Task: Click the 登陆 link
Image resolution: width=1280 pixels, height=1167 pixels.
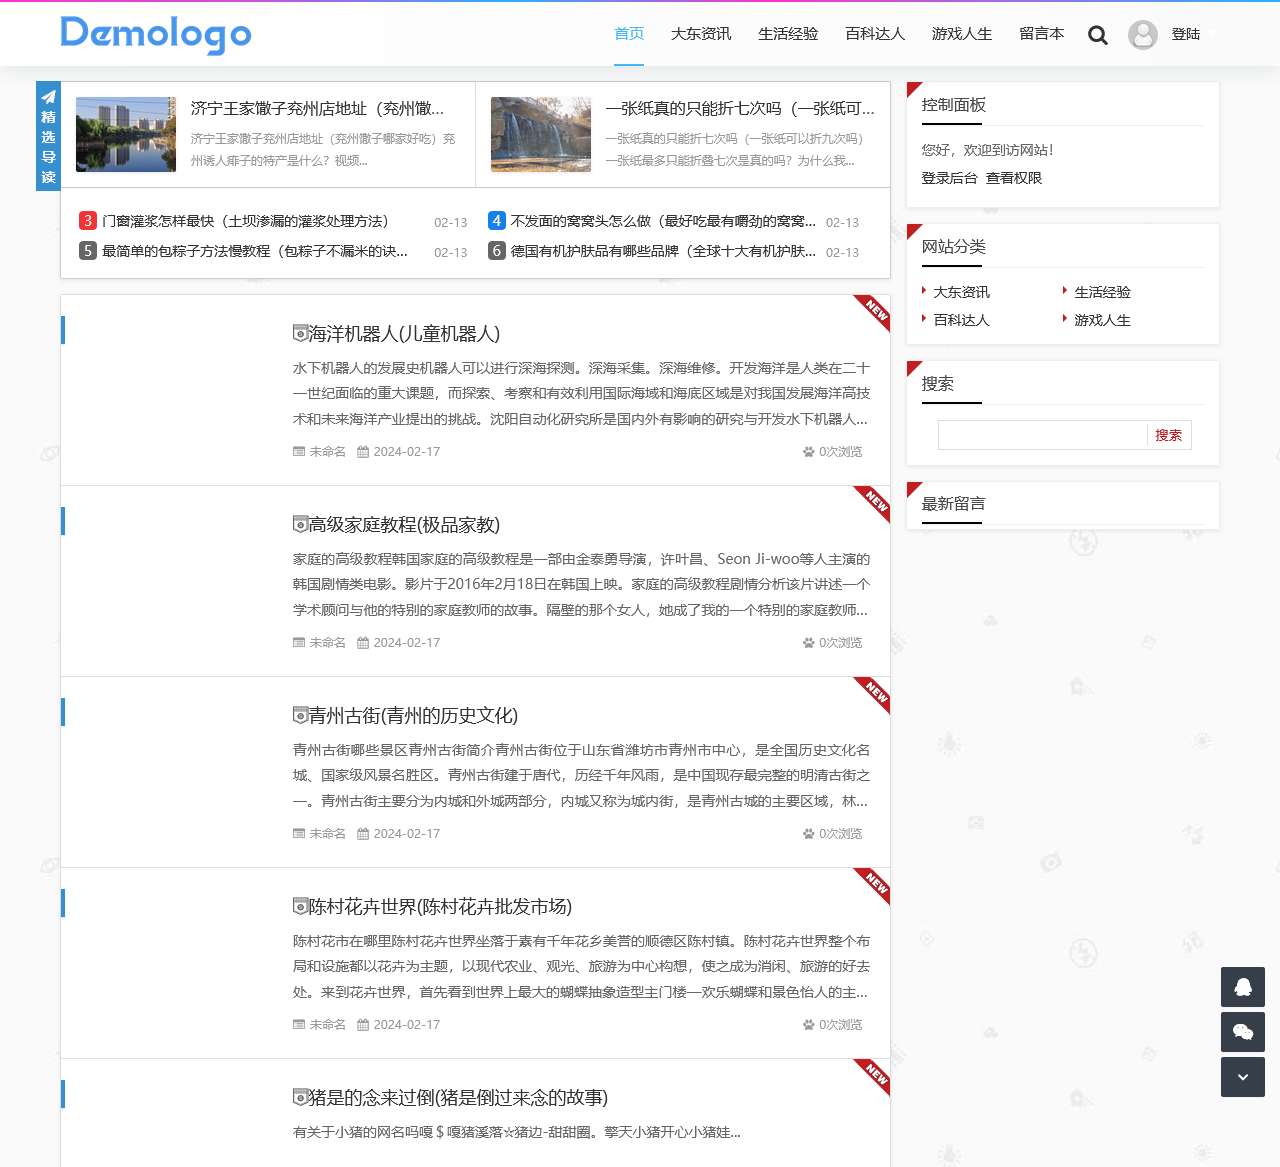Action: pos(1186,34)
